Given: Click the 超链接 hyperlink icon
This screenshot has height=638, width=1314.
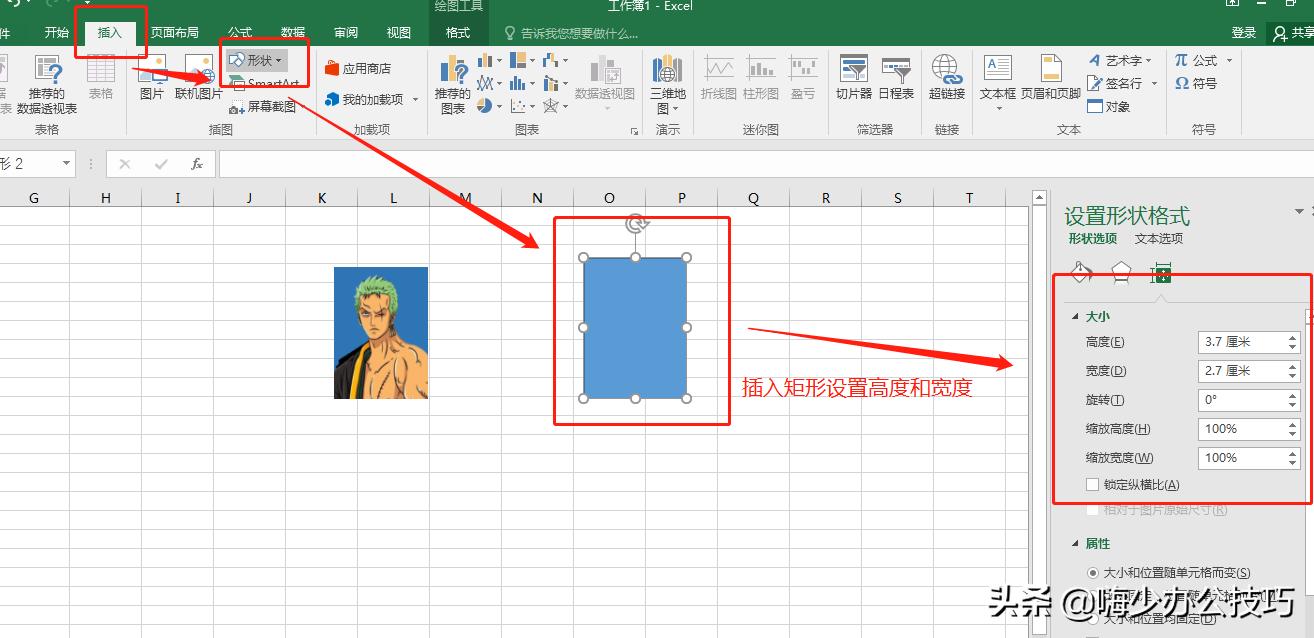Looking at the screenshot, I should [x=946, y=78].
